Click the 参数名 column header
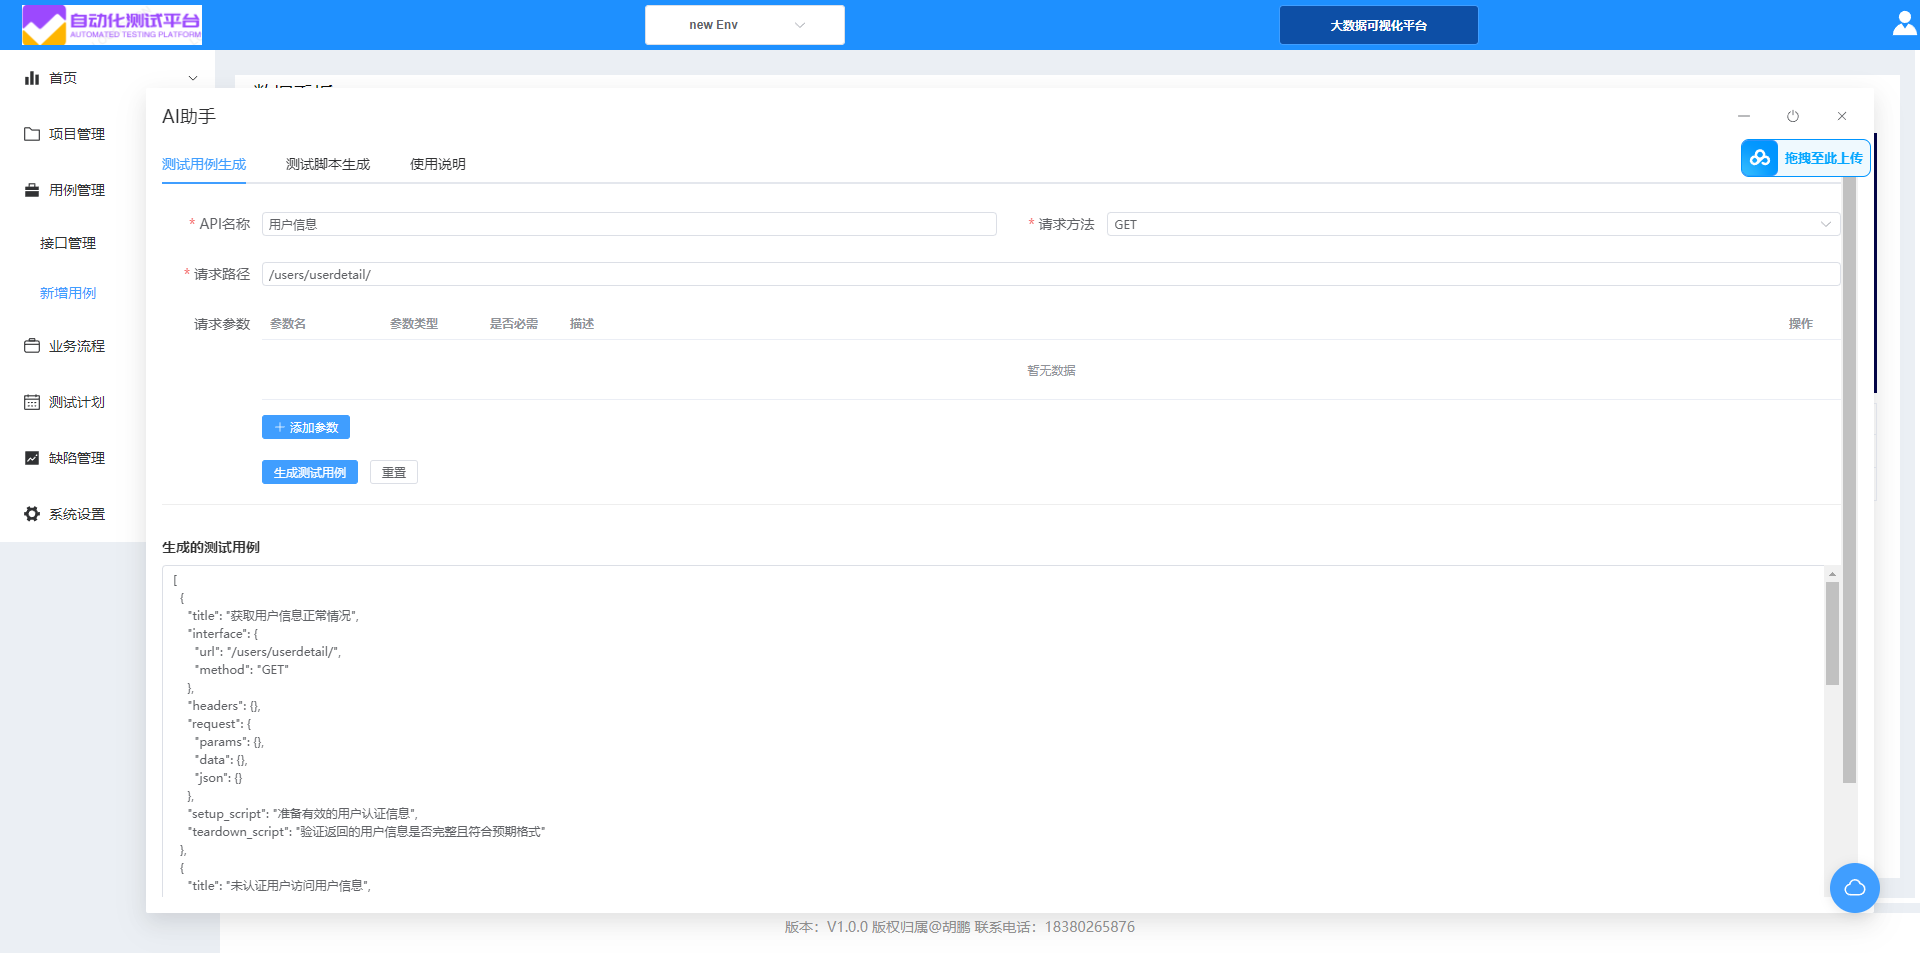Image resolution: width=1920 pixels, height=953 pixels. (288, 324)
